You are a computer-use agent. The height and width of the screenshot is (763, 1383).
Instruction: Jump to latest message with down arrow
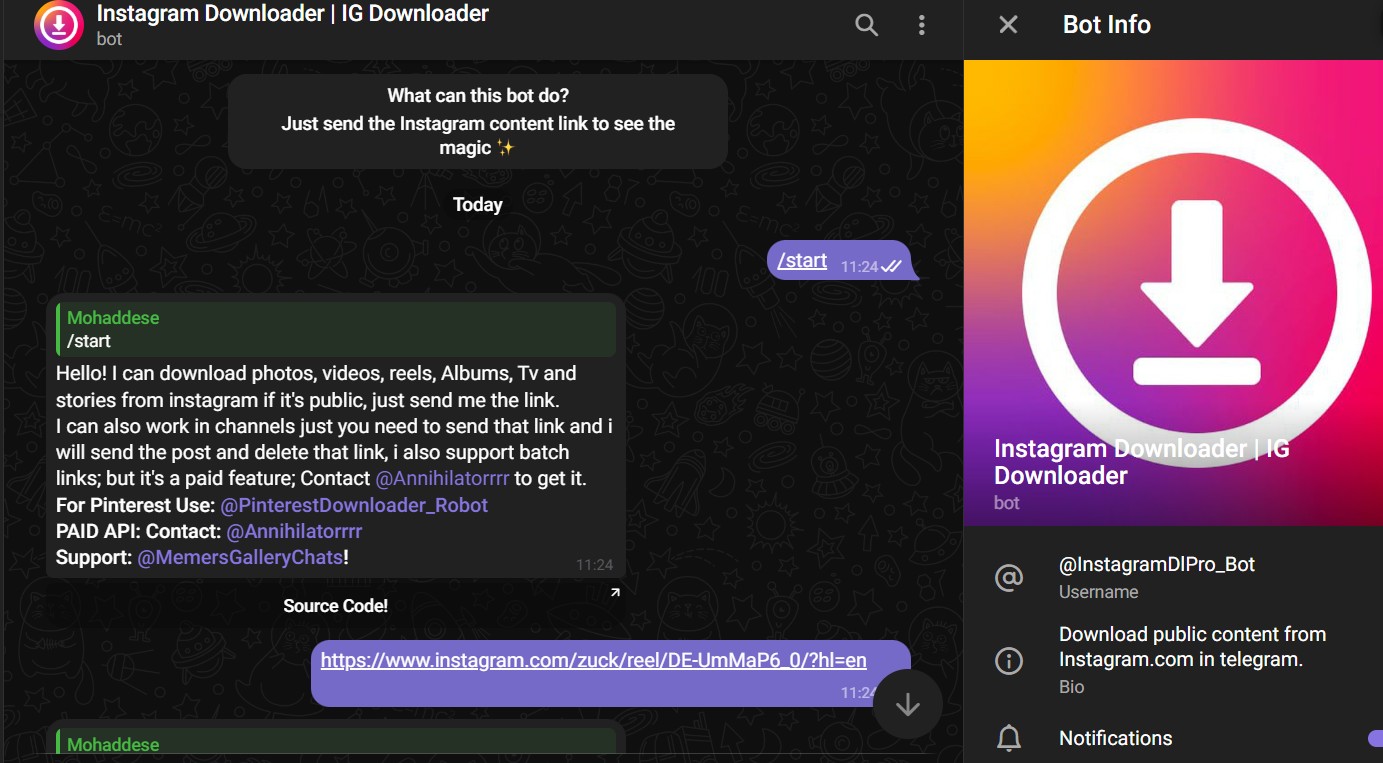(x=907, y=704)
